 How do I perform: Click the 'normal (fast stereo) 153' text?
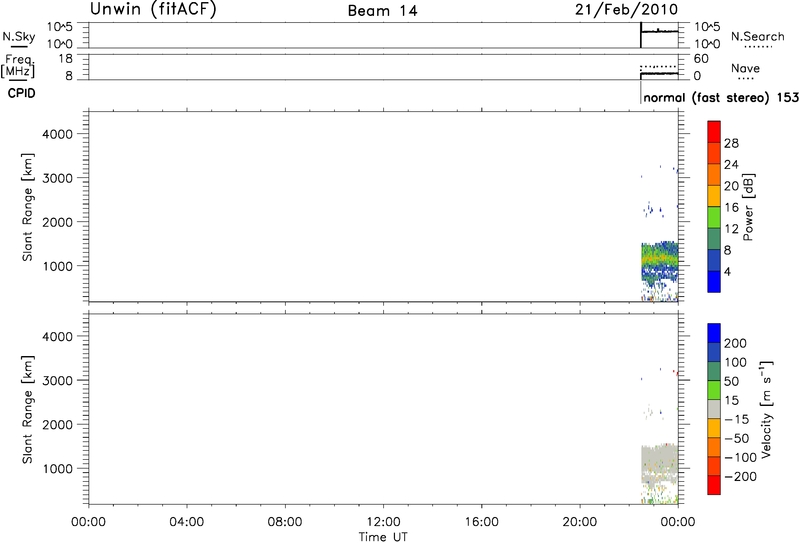click(x=721, y=97)
